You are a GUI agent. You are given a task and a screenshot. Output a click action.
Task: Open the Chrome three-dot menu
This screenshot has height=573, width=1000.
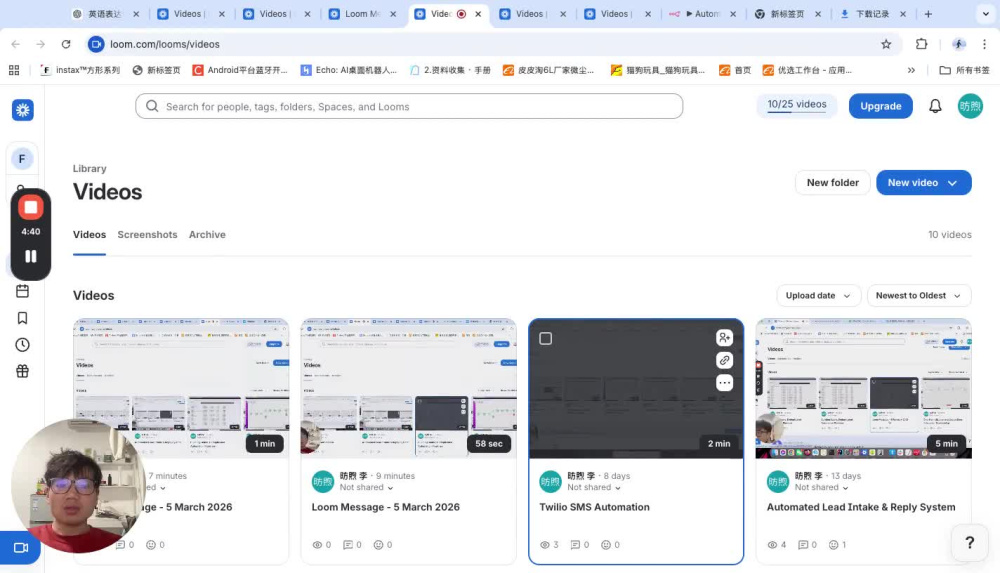(x=984, y=44)
